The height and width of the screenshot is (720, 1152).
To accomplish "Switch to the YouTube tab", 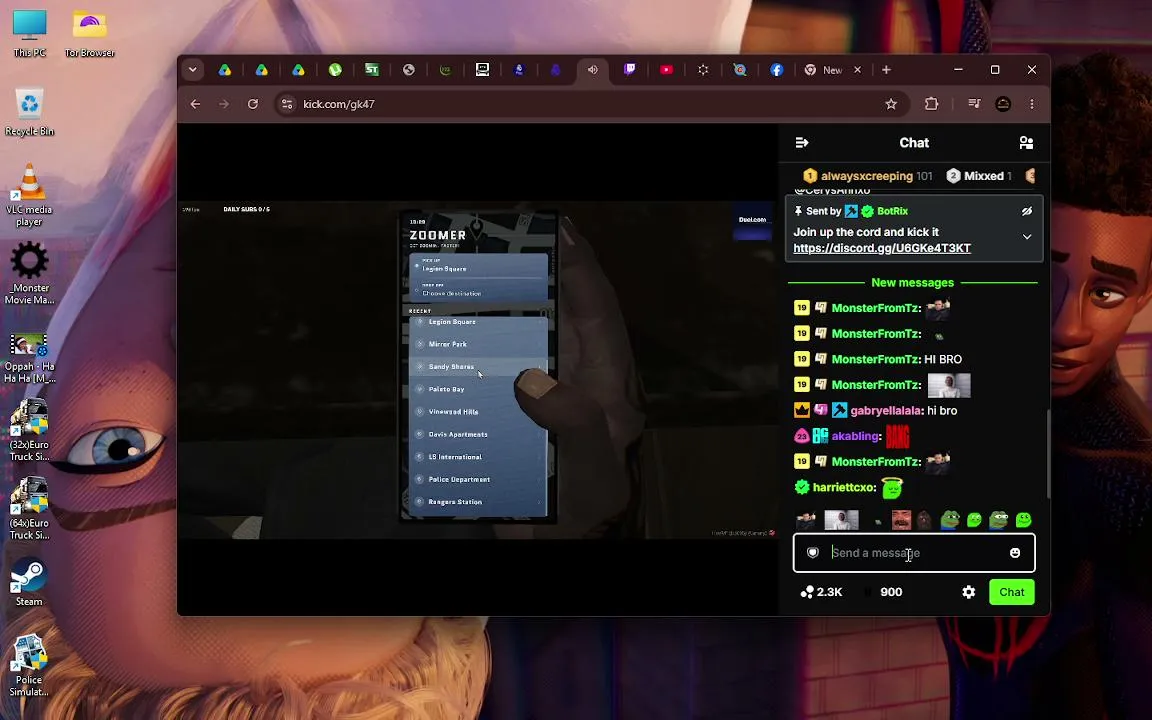I will 666,70.
